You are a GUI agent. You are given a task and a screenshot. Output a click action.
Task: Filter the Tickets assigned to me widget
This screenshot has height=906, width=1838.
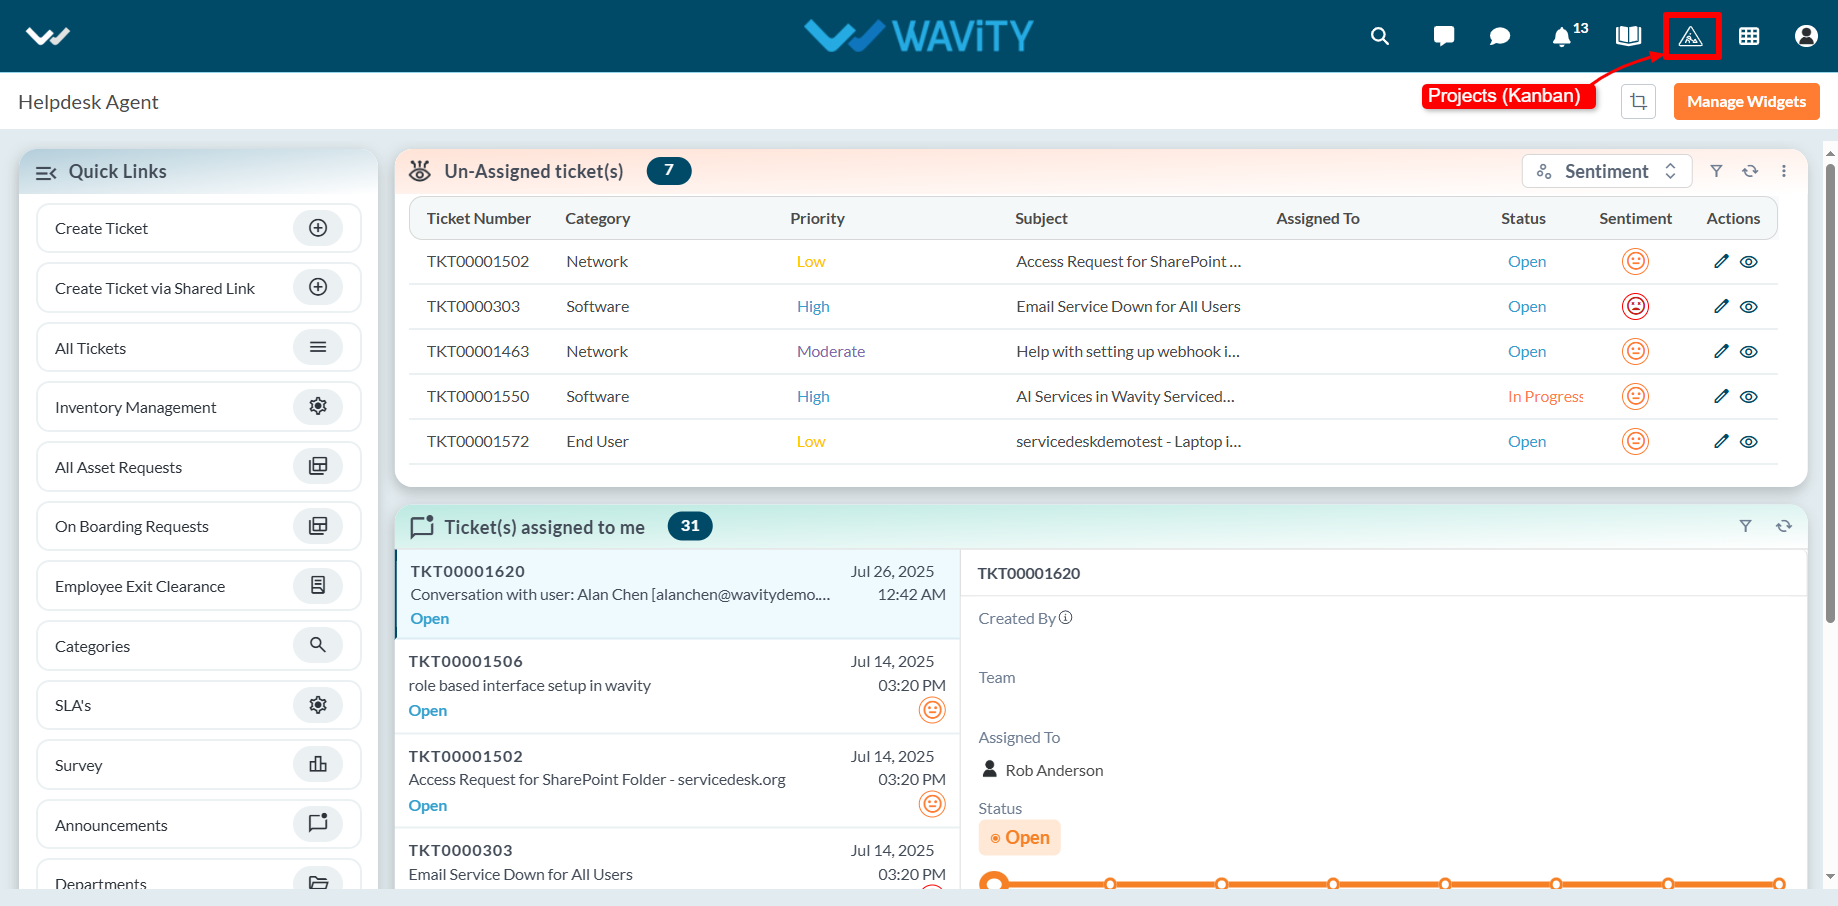(x=1745, y=526)
